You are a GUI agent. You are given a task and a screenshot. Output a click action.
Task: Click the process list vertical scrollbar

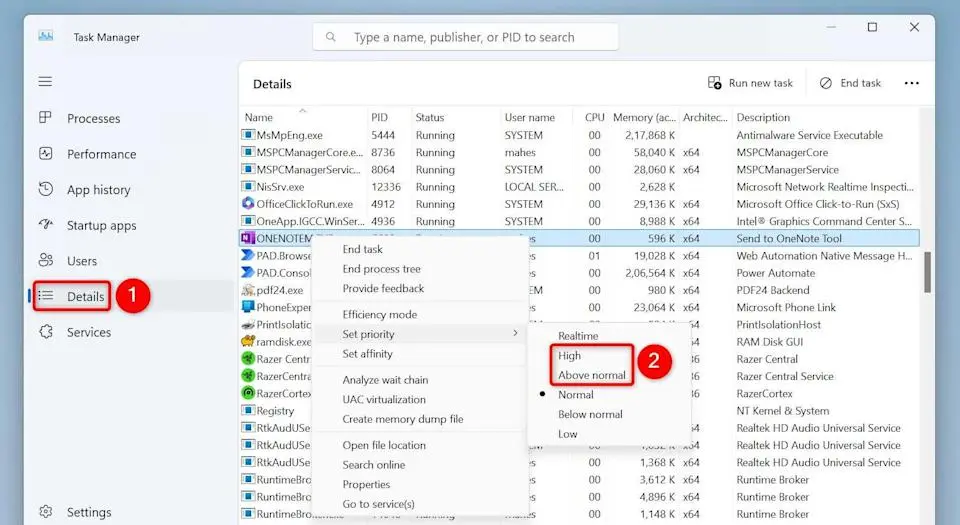click(x=928, y=272)
